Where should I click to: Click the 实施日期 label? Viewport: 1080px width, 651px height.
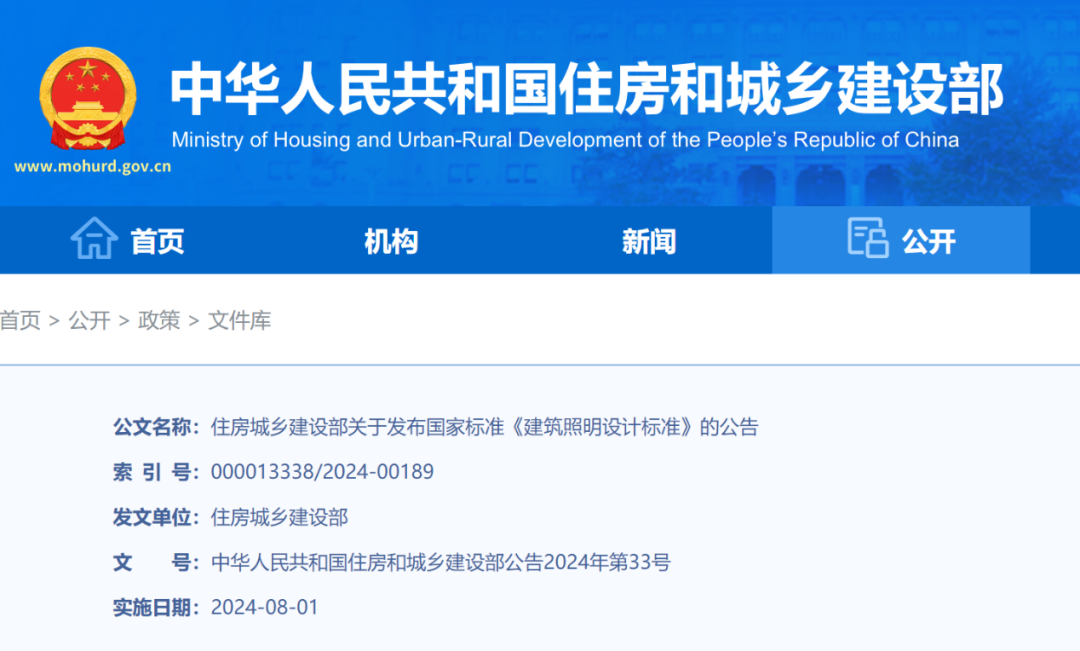click(x=156, y=608)
